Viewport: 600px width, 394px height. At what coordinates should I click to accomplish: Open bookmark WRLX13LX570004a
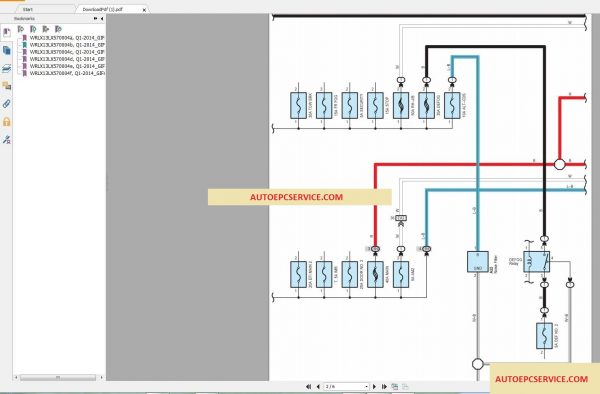point(67,38)
